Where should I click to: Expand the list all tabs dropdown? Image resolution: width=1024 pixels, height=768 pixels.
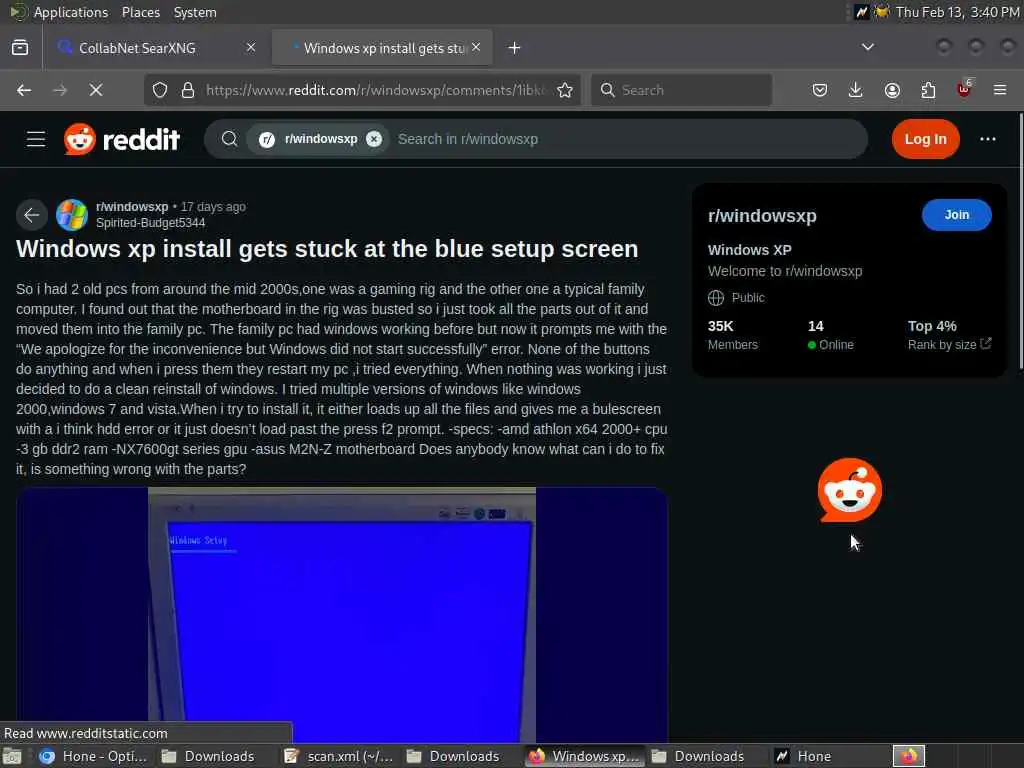click(868, 47)
